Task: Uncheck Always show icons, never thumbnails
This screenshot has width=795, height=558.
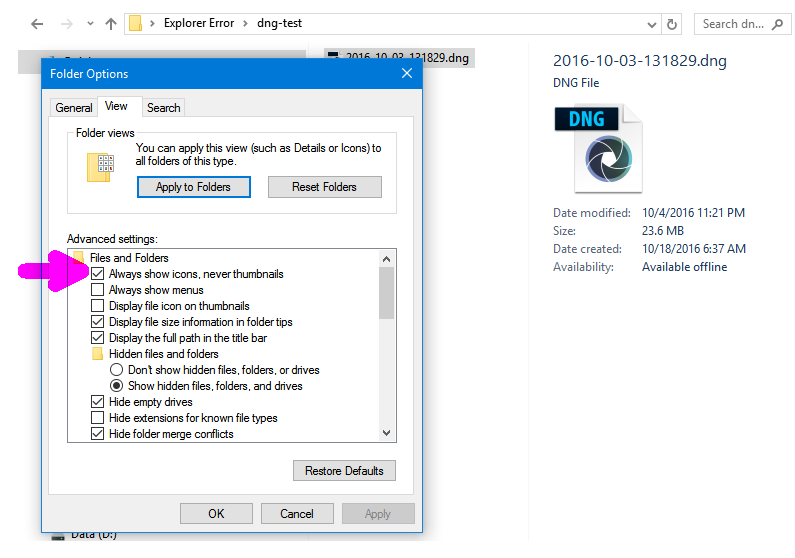Action: (x=97, y=274)
